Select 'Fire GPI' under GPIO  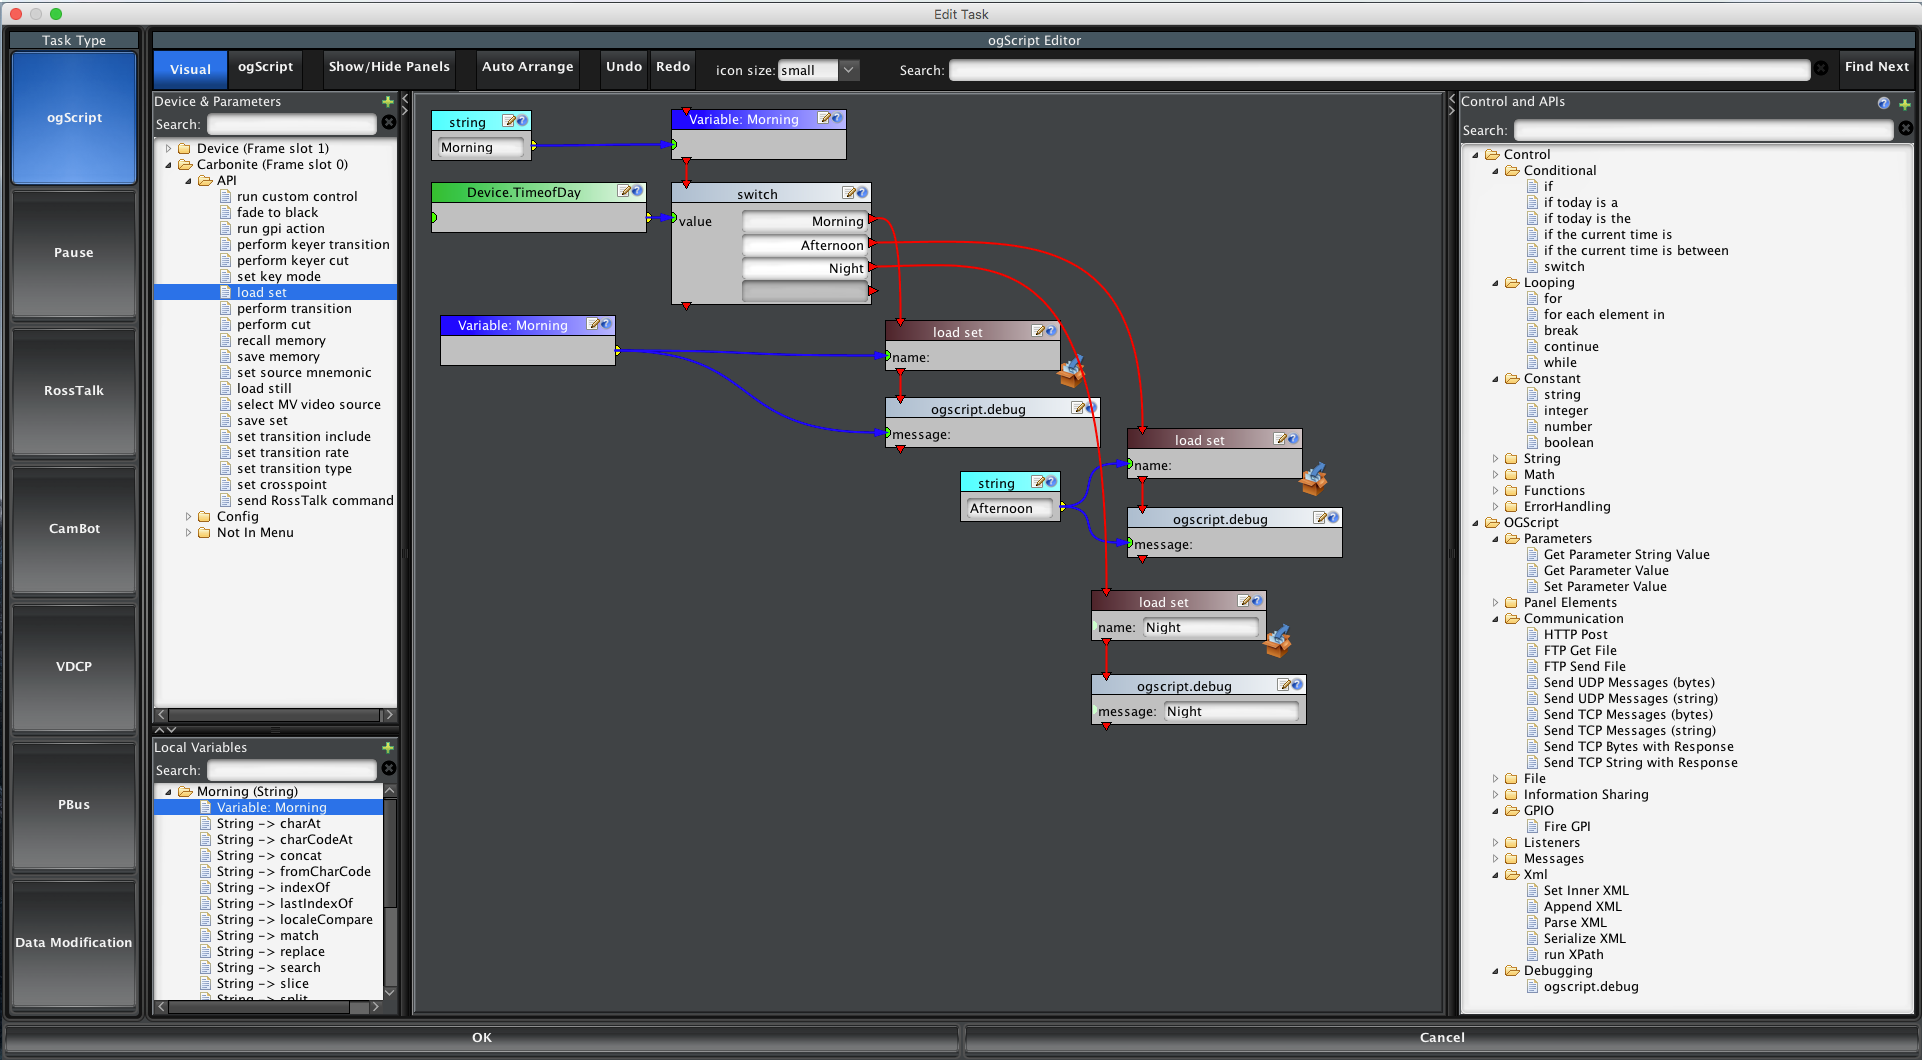point(1567,827)
